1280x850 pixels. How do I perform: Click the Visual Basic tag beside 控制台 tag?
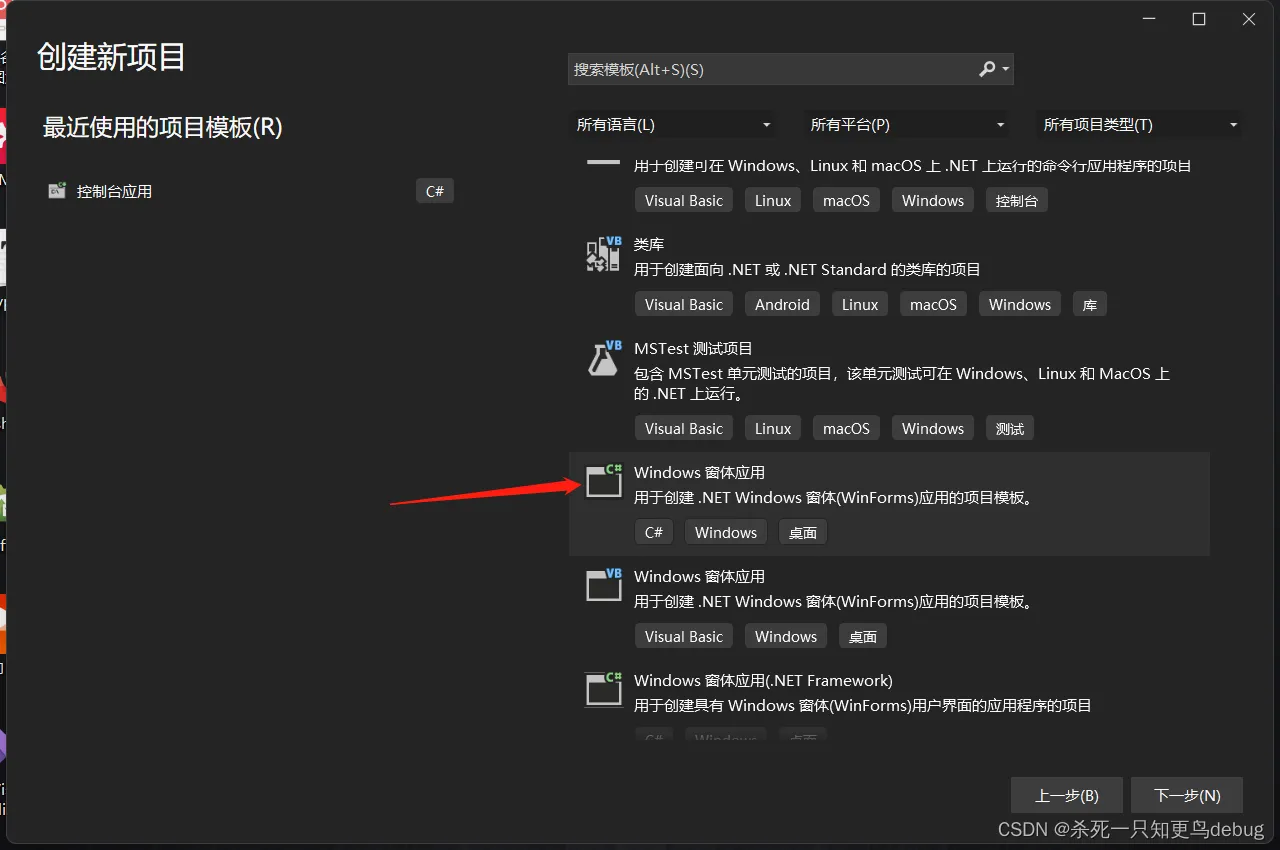[x=684, y=201]
